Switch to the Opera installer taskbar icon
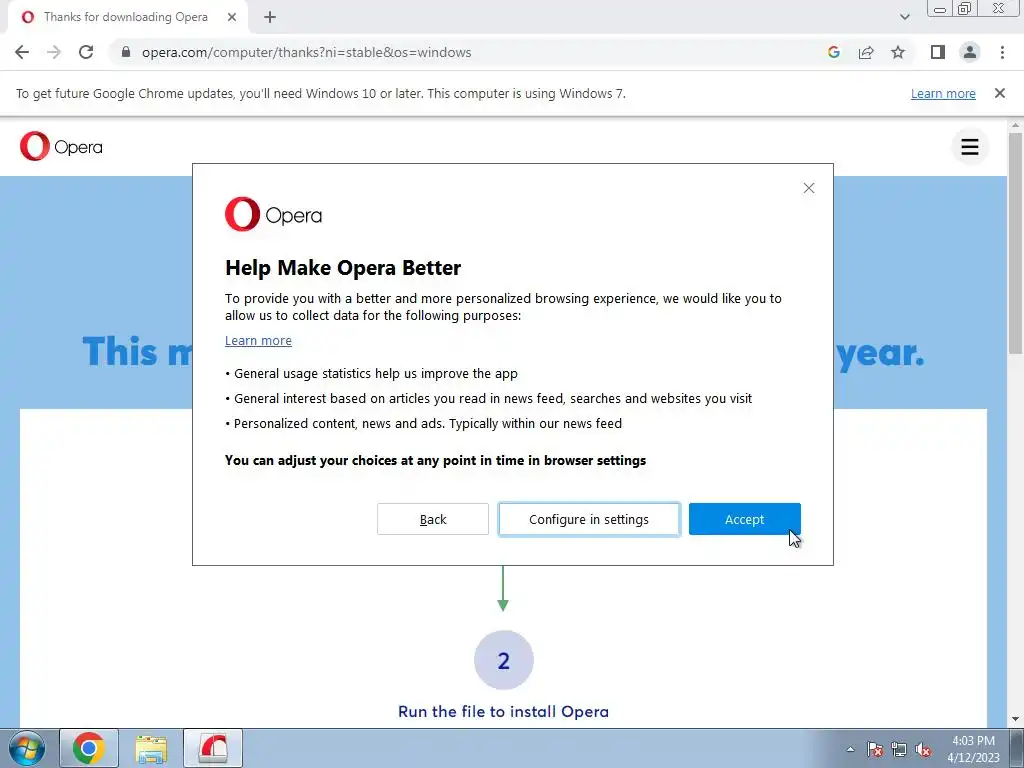This screenshot has width=1024, height=768. [x=213, y=748]
